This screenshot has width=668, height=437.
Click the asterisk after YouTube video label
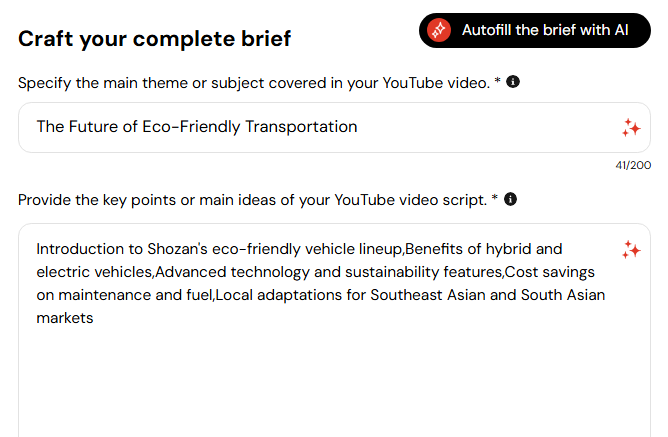click(x=497, y=80)
